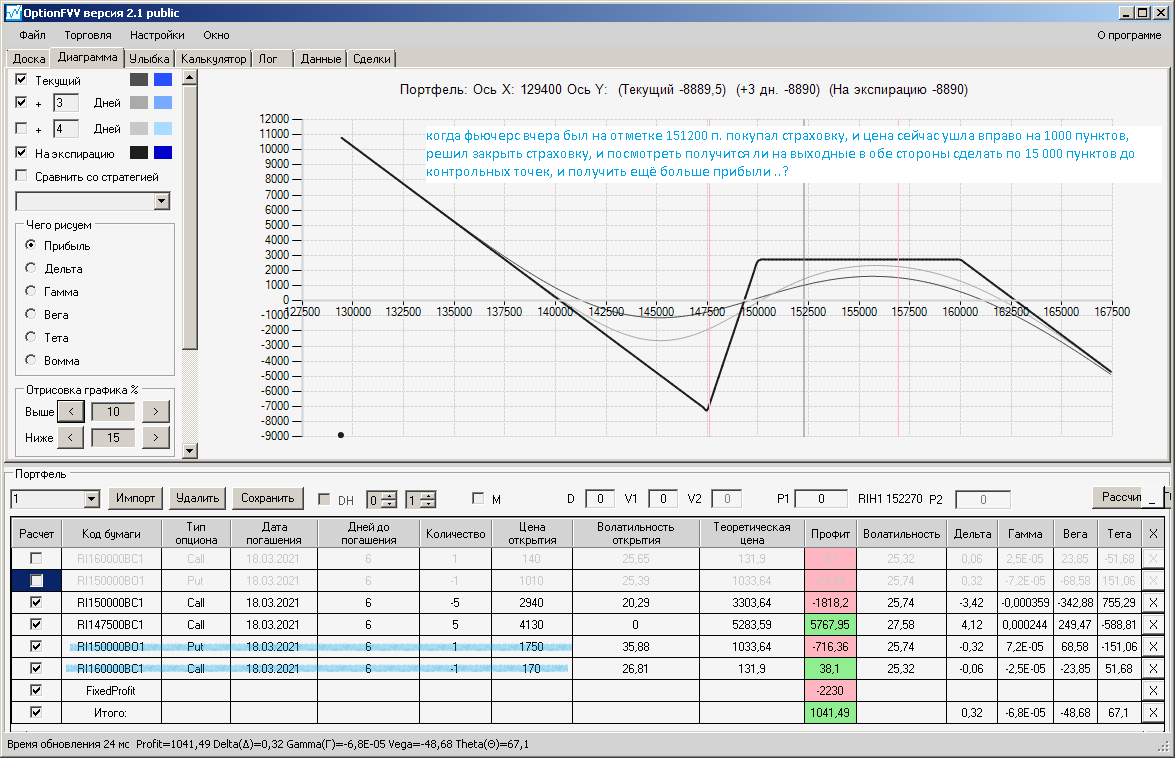The height and width of the screenshot is (758, 1175).
Task: Increase the Ниже percentage with right arrow
Action: [156, 437]
